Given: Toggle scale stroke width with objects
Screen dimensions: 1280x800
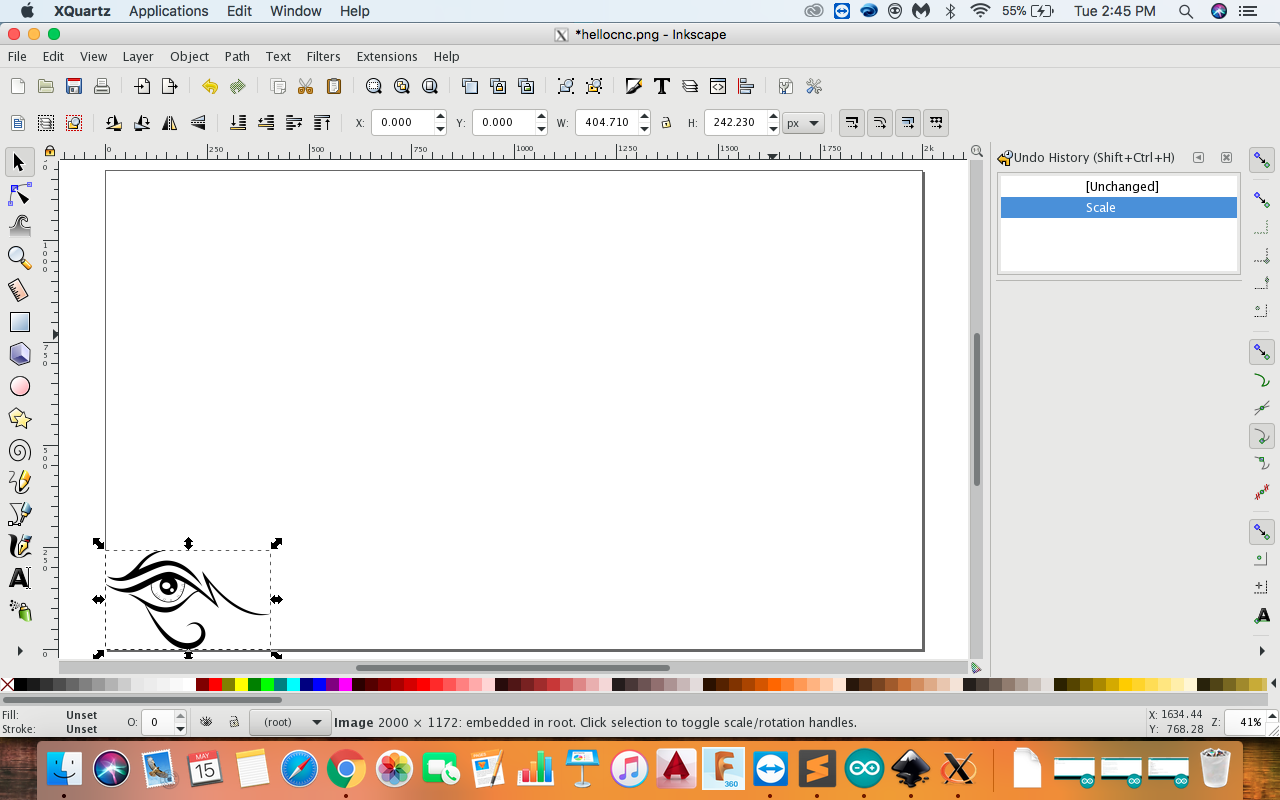Looking at the screenshot, I should coord(851,123).
